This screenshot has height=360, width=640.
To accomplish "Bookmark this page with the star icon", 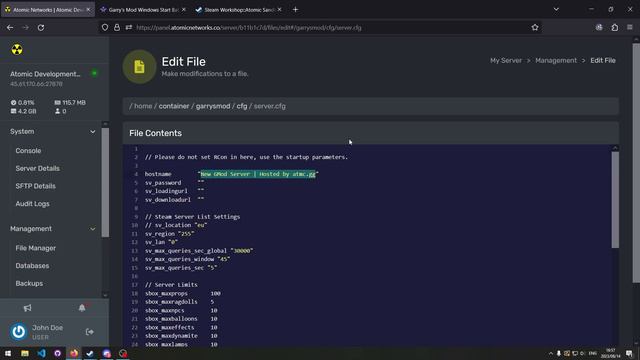I will [535, 27].
